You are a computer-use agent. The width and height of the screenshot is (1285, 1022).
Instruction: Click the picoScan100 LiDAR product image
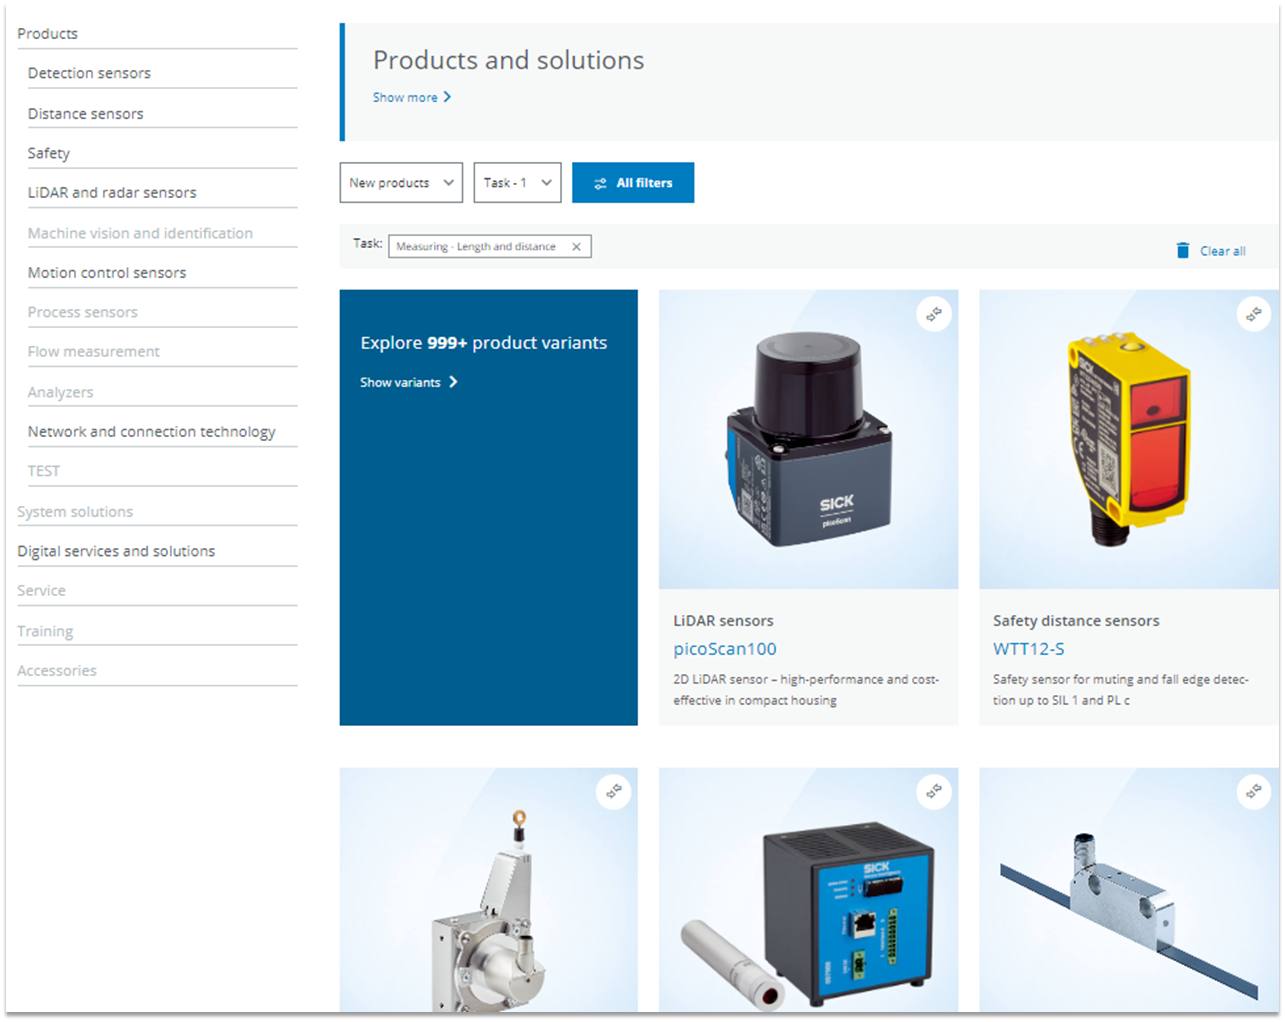(808, 440)
